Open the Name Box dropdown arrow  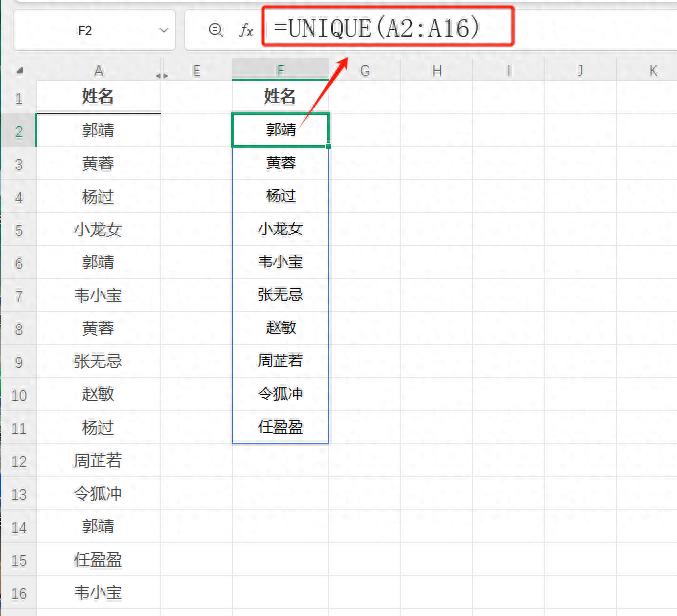(164, 31)
